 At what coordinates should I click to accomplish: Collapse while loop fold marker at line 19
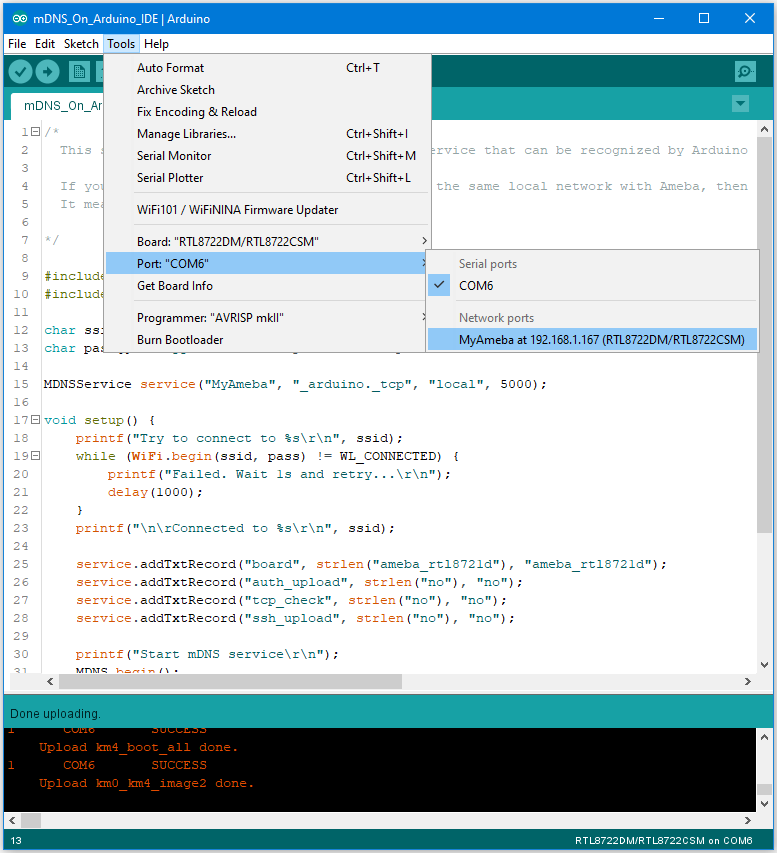click(x=36, y=455)
